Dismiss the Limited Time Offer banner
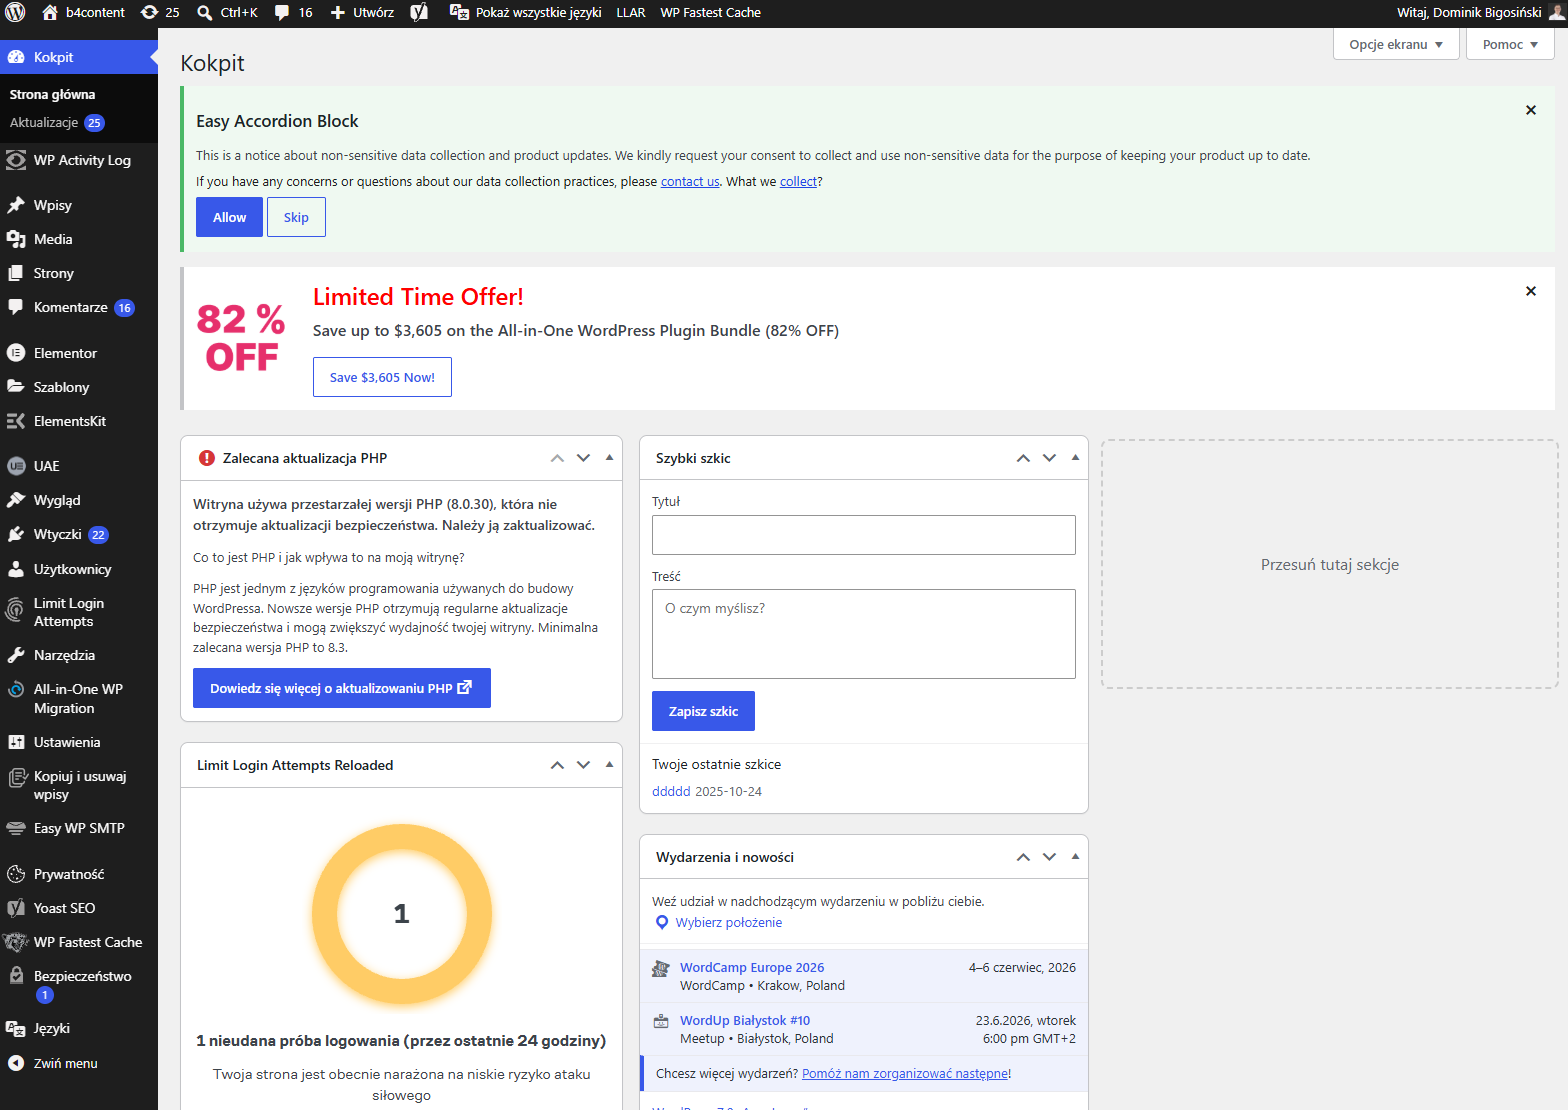 (1530, 291)
